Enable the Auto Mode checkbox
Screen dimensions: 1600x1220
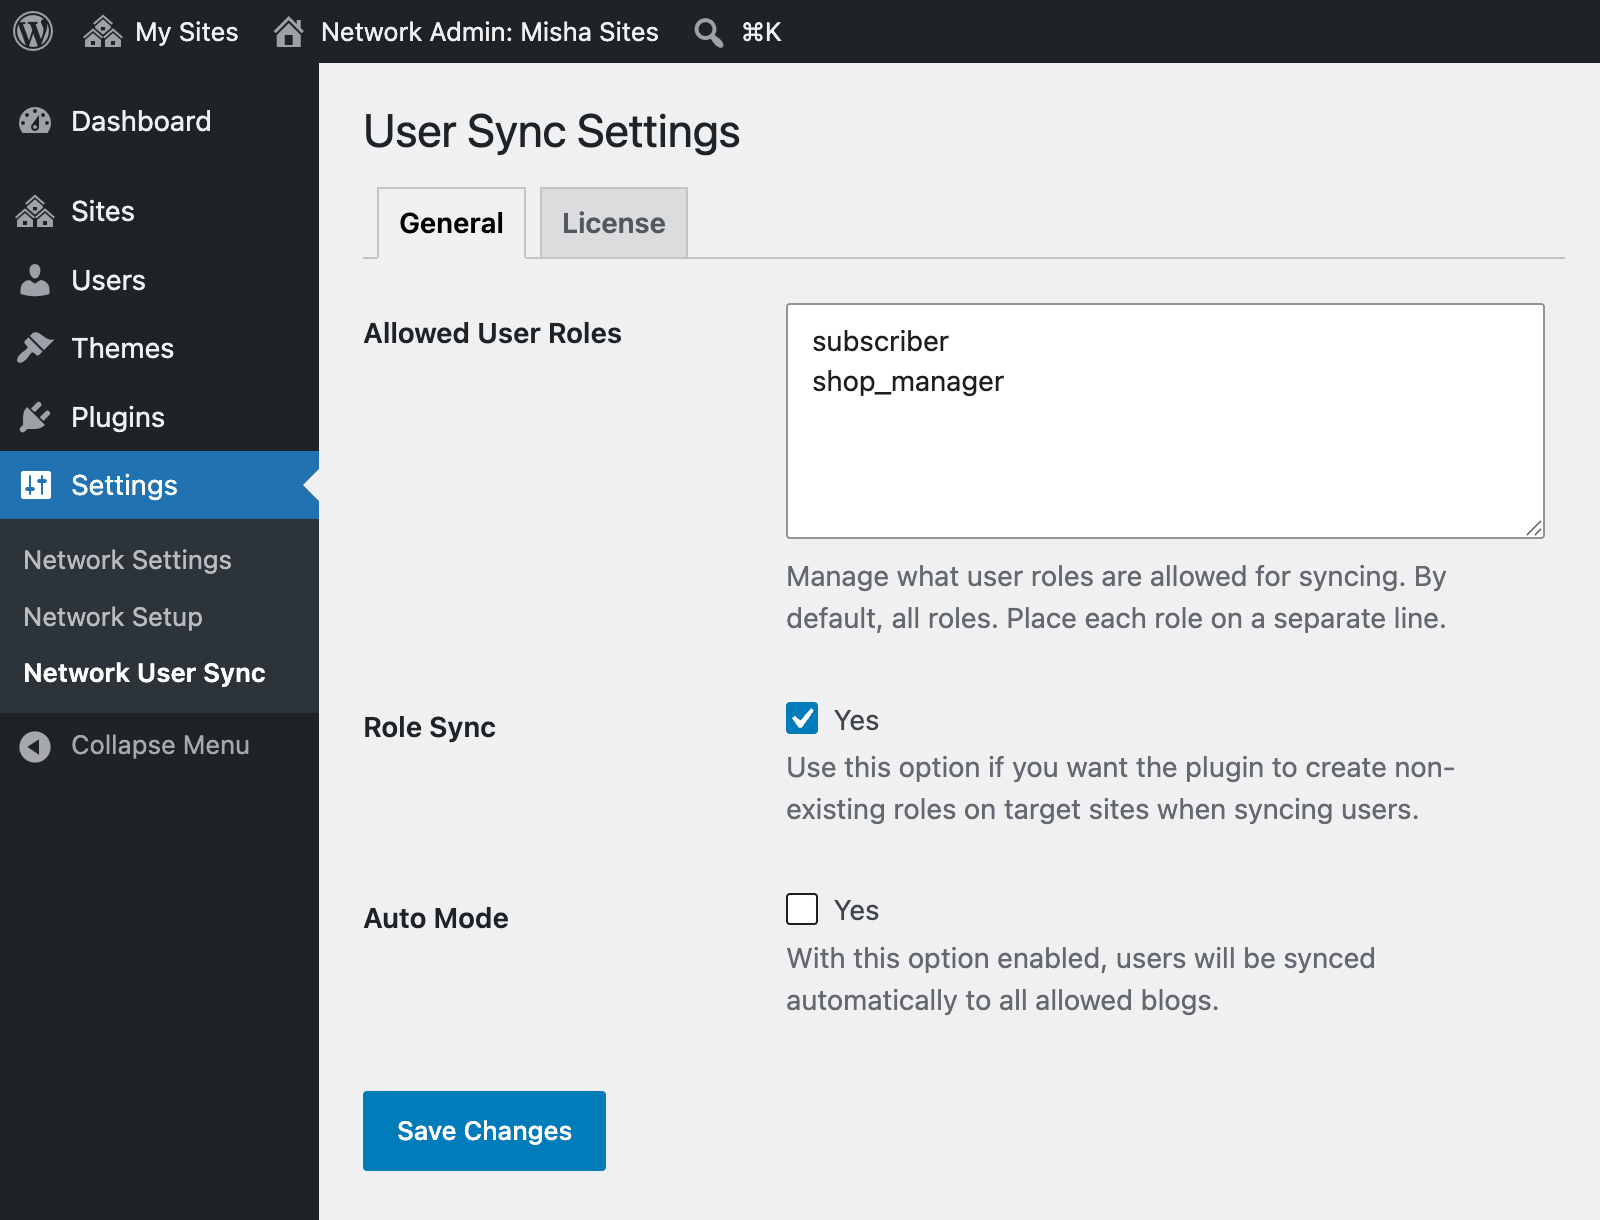click(802, 909)
